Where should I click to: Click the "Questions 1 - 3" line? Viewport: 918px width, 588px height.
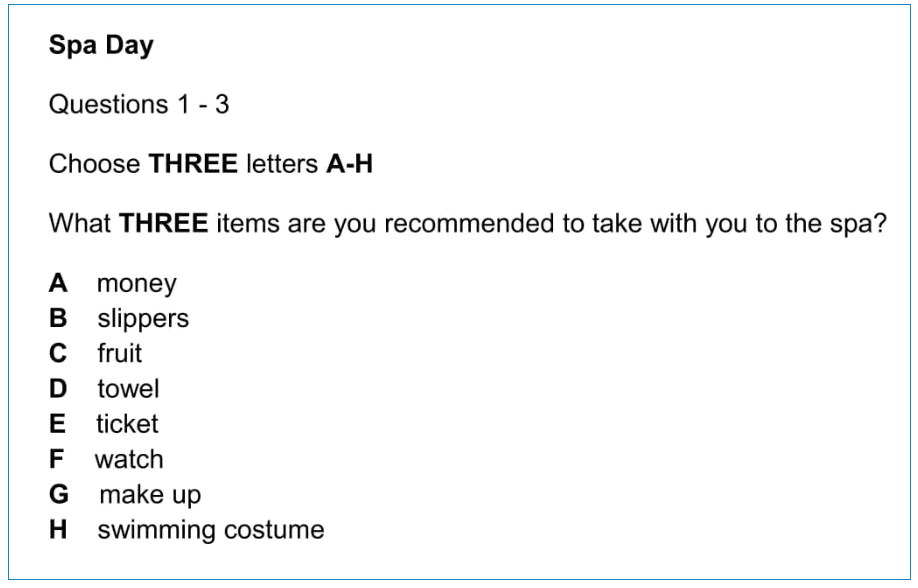click(139, 105)
